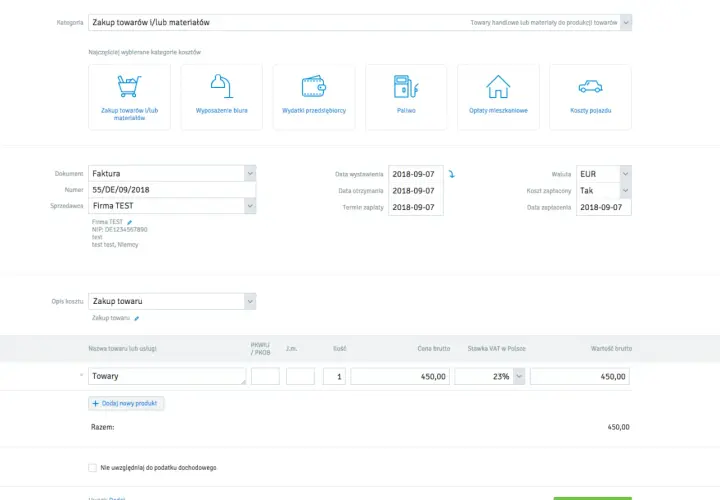Image resolution: width=720 pixels, height=500 pixels.
Task: Select the Koszty pojazdu car icon
Action: pos(591,86)
